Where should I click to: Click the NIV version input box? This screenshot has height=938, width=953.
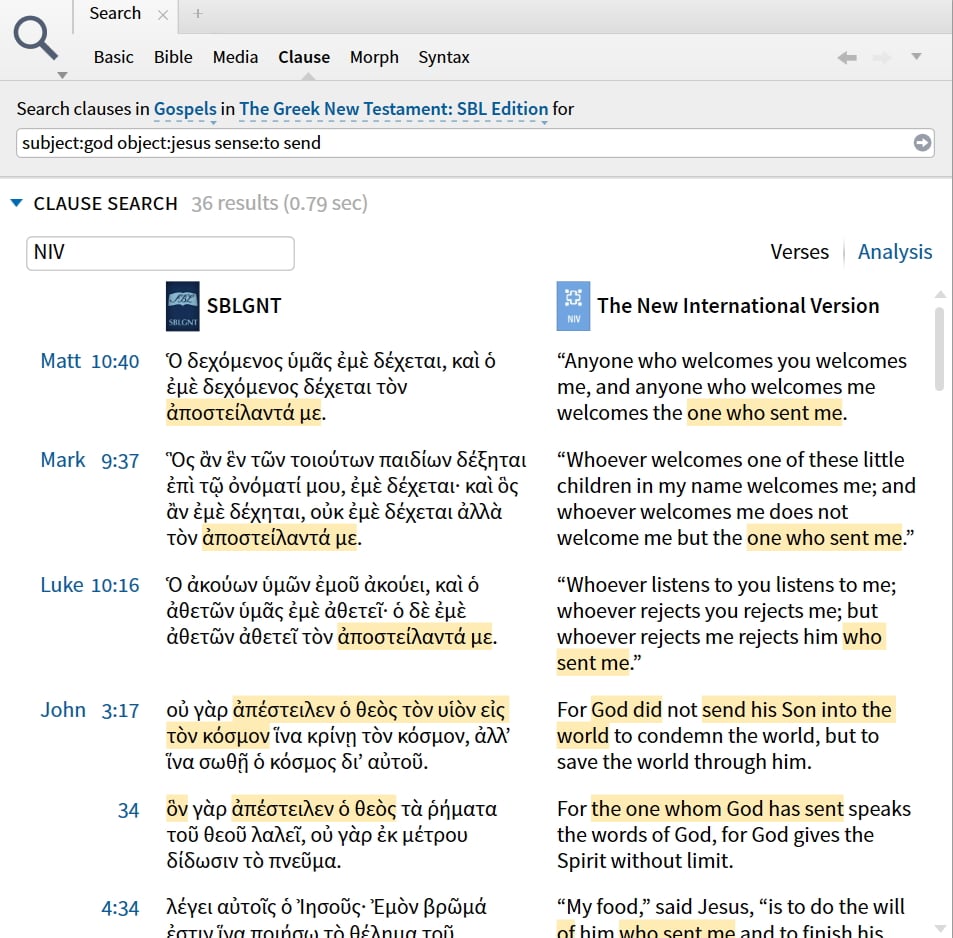pos(160,253)
